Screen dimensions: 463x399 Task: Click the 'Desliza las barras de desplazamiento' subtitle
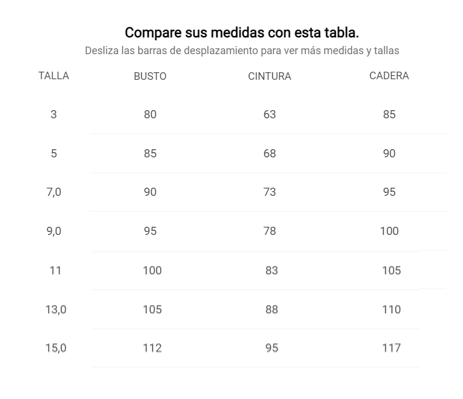(242, 51)
